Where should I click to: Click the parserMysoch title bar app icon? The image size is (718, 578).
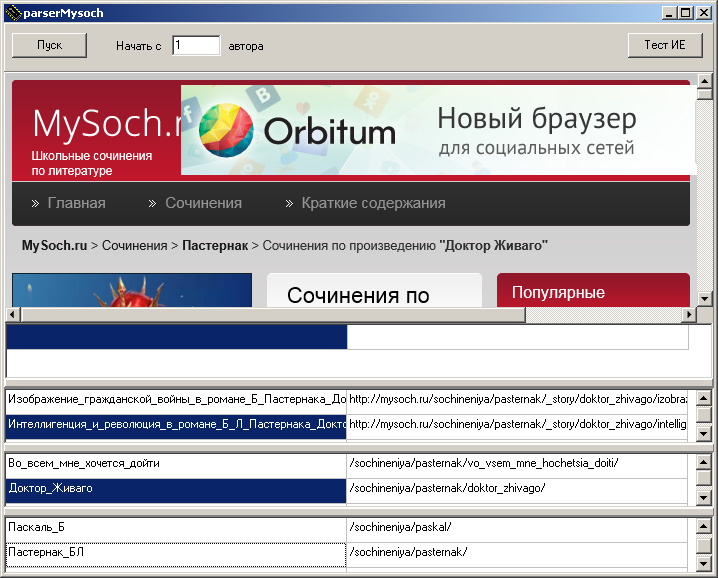(x=13, y=13)
